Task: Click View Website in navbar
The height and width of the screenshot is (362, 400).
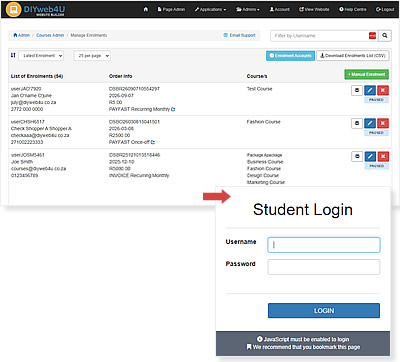Action: click(314, 9)
